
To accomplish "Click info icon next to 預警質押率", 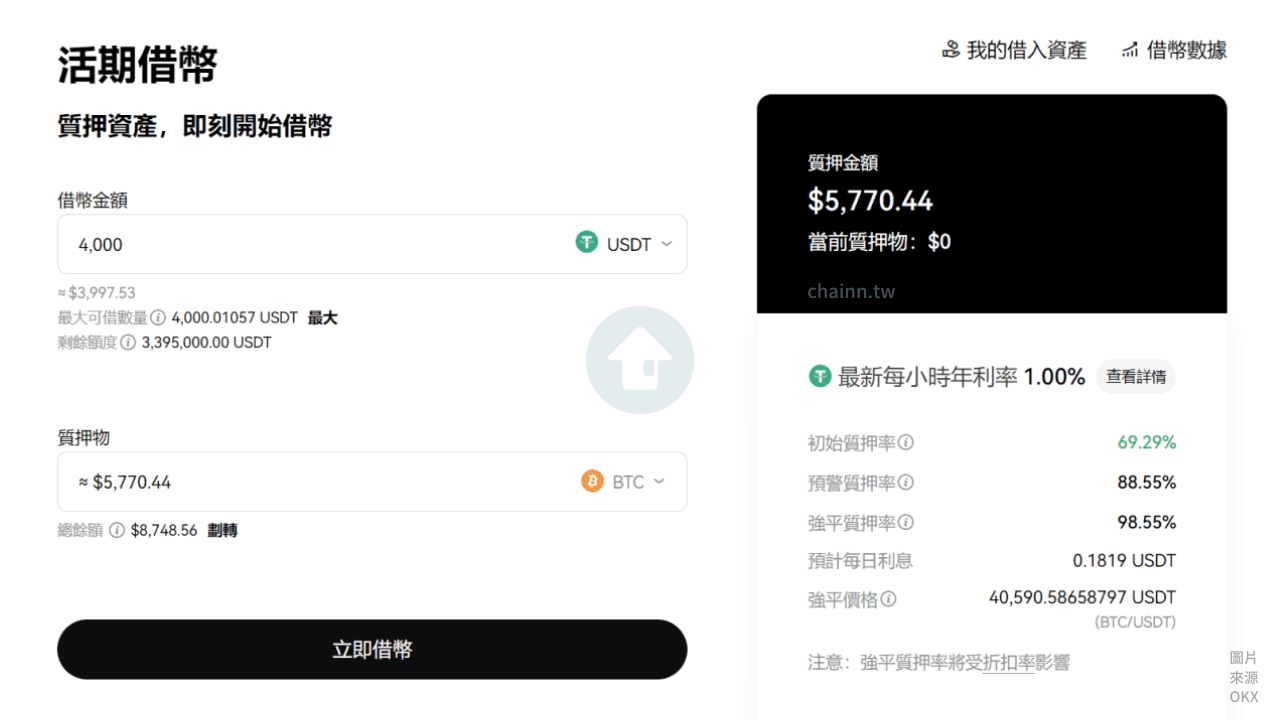I will pos(906,482).
